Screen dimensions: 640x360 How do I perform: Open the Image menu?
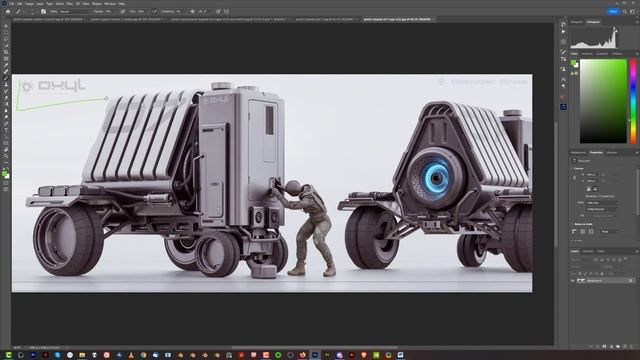pos(29,4)
